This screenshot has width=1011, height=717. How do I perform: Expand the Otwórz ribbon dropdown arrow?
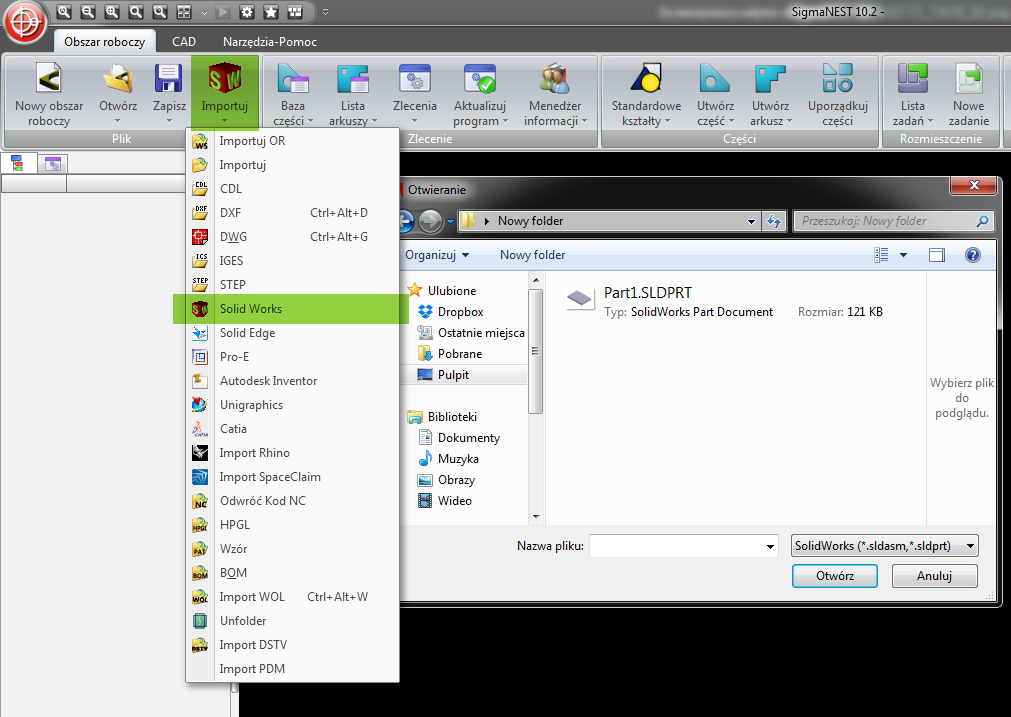click(x=118, y=121)
